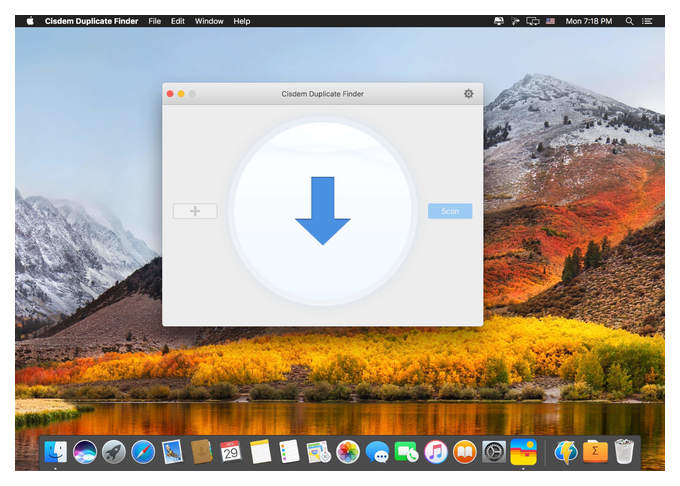Open System Preferences gear in Dock

pos(494,452)
